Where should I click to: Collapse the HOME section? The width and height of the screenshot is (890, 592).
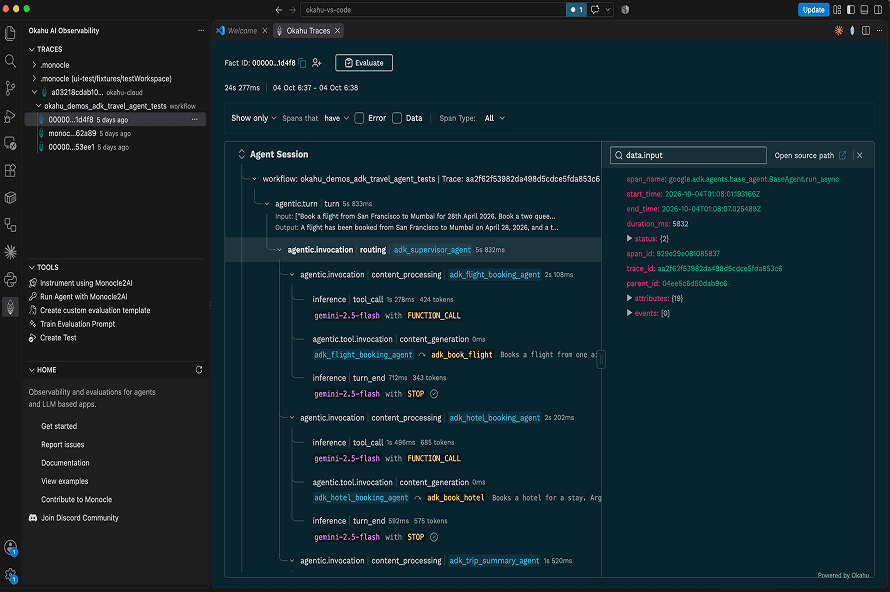pyautogui.click(x=32, y=370)
